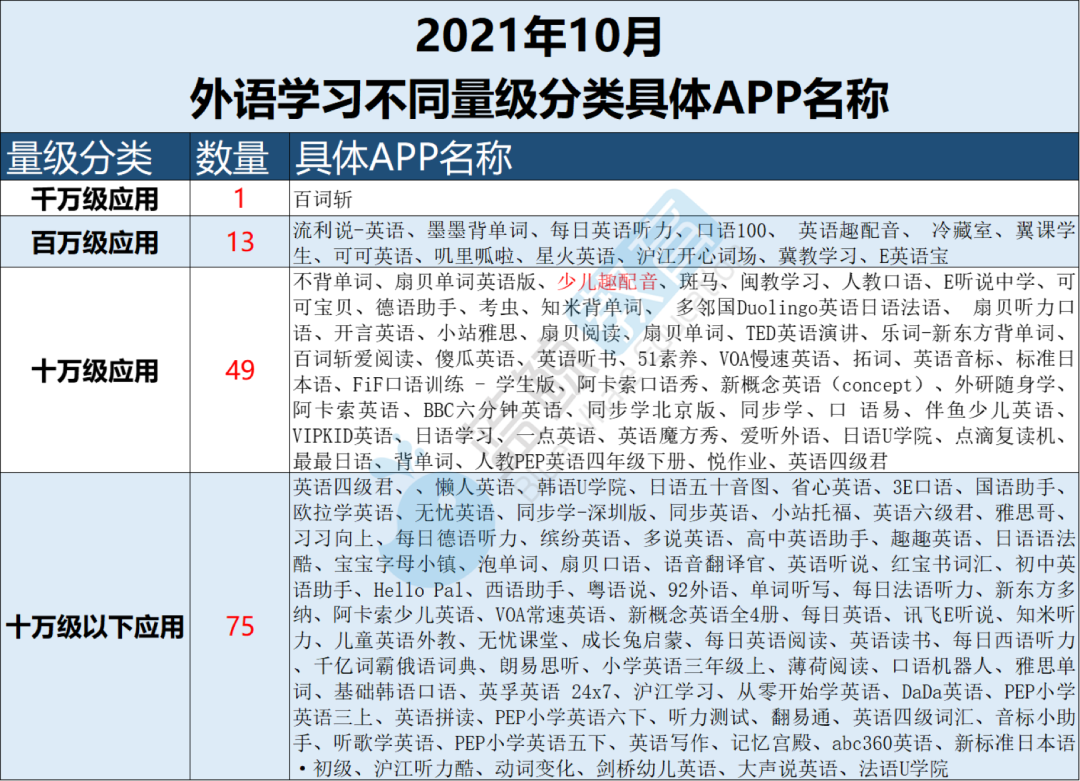Screen dimensions: 1080x781
Task: Click the app name "韩语U学院"
Action: (581, 488)
